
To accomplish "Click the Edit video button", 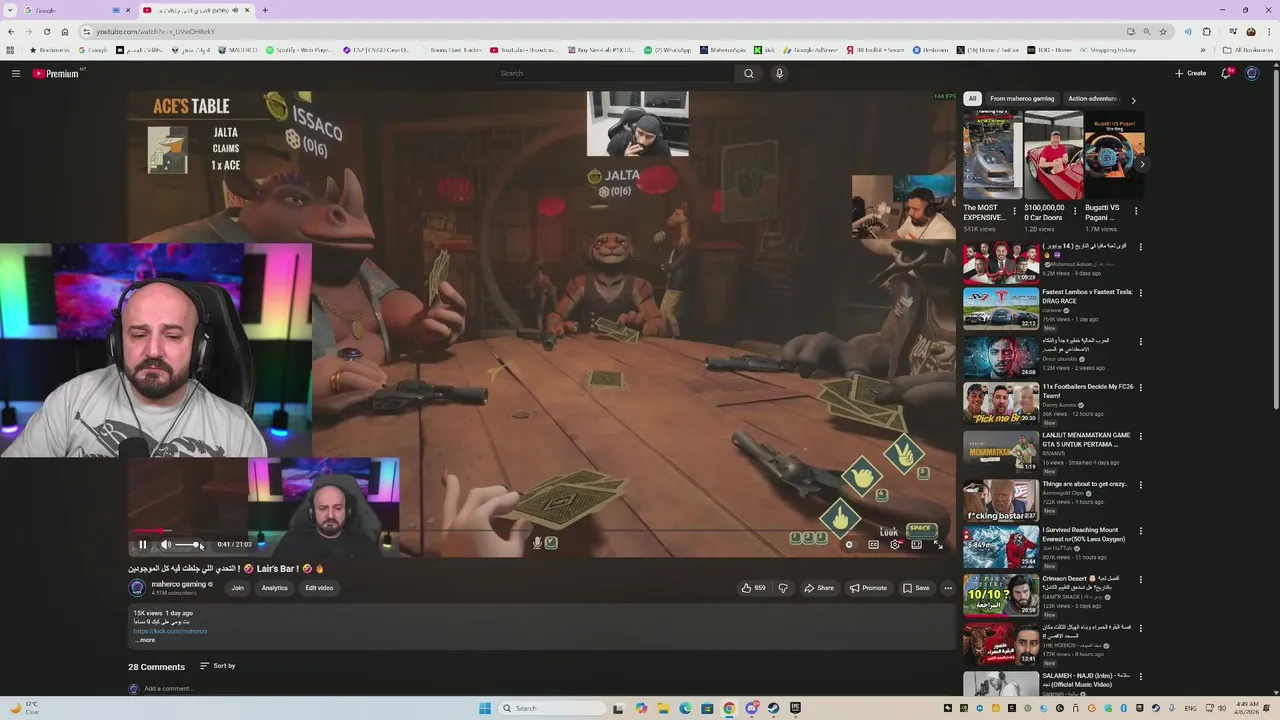I will (319, 588).
